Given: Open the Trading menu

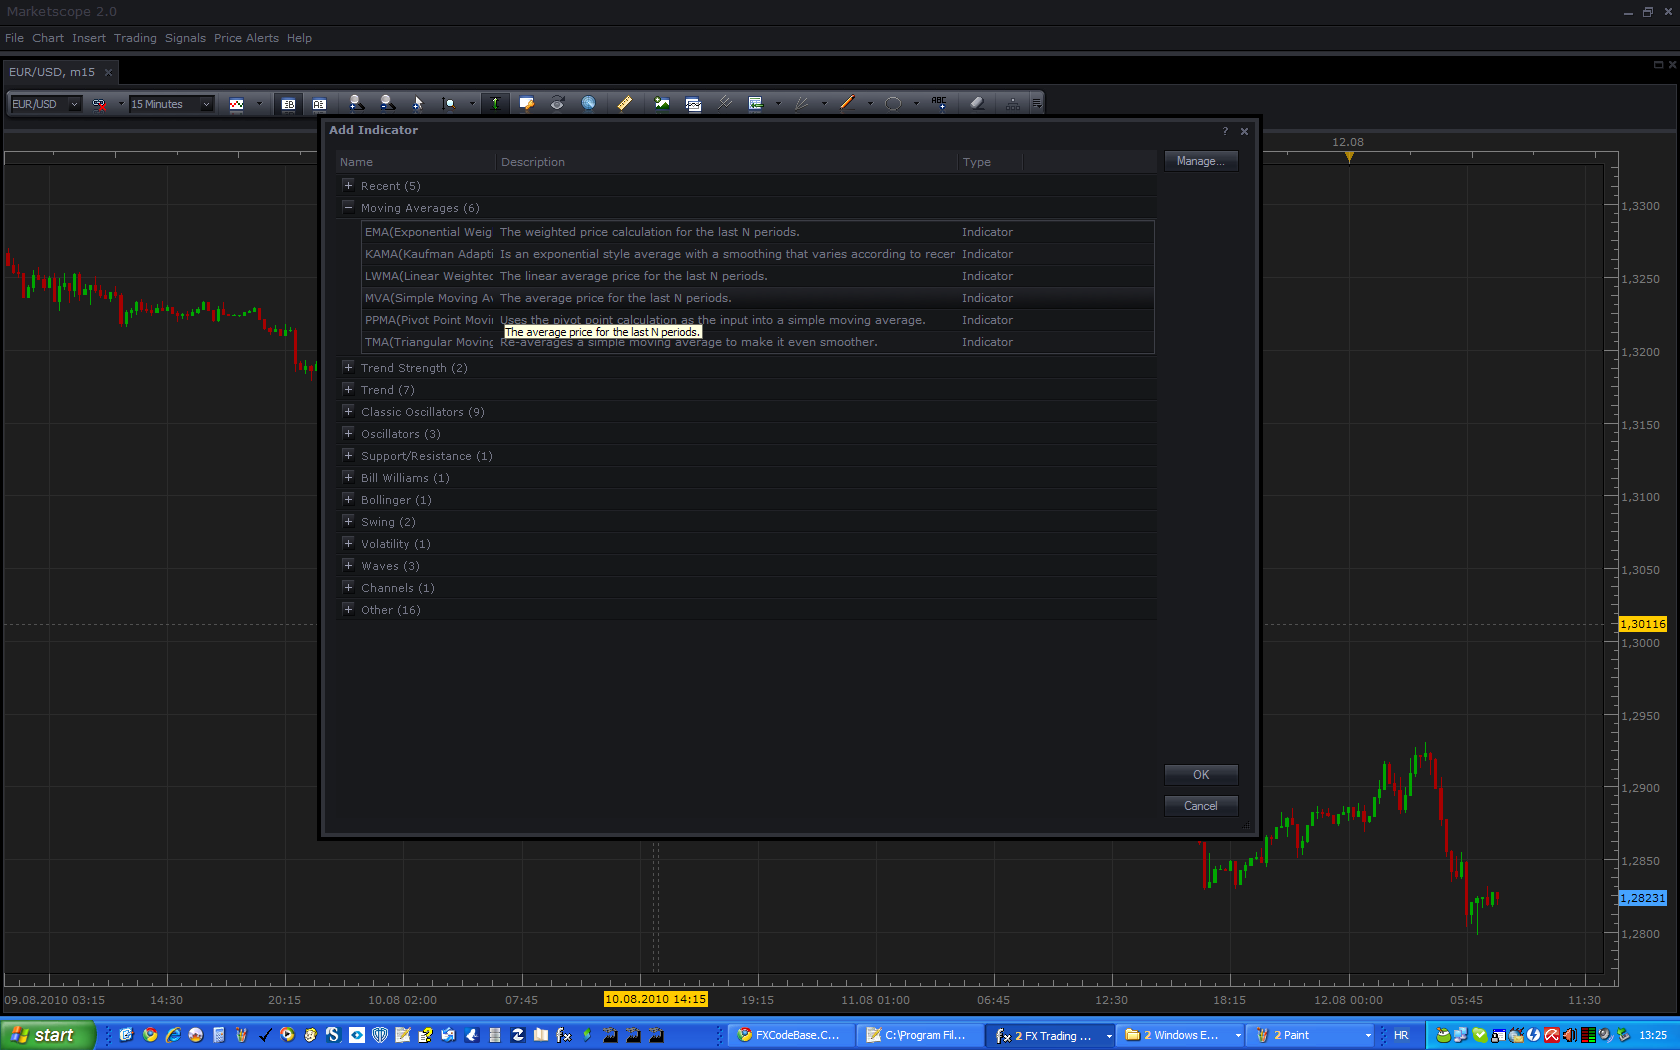Looking at the screenshot, I should [135, 38].
